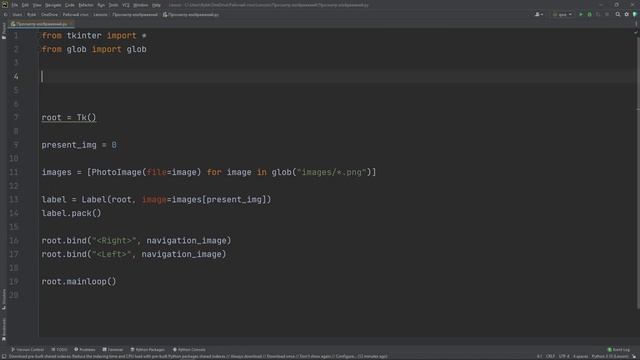This screenshot has height=360, width=640.
Task: Open the Bookmarks tool window sidebar
Action: click(x=4, y=329)
